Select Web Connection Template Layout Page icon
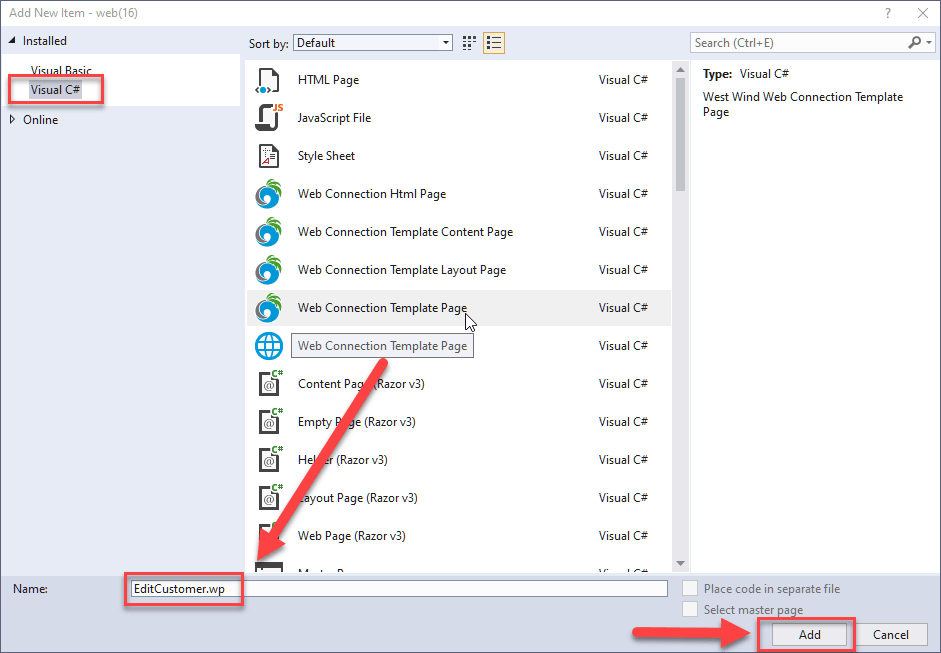Image resolution: width=941 pixels, height=653 pixels. coord(268,269)
